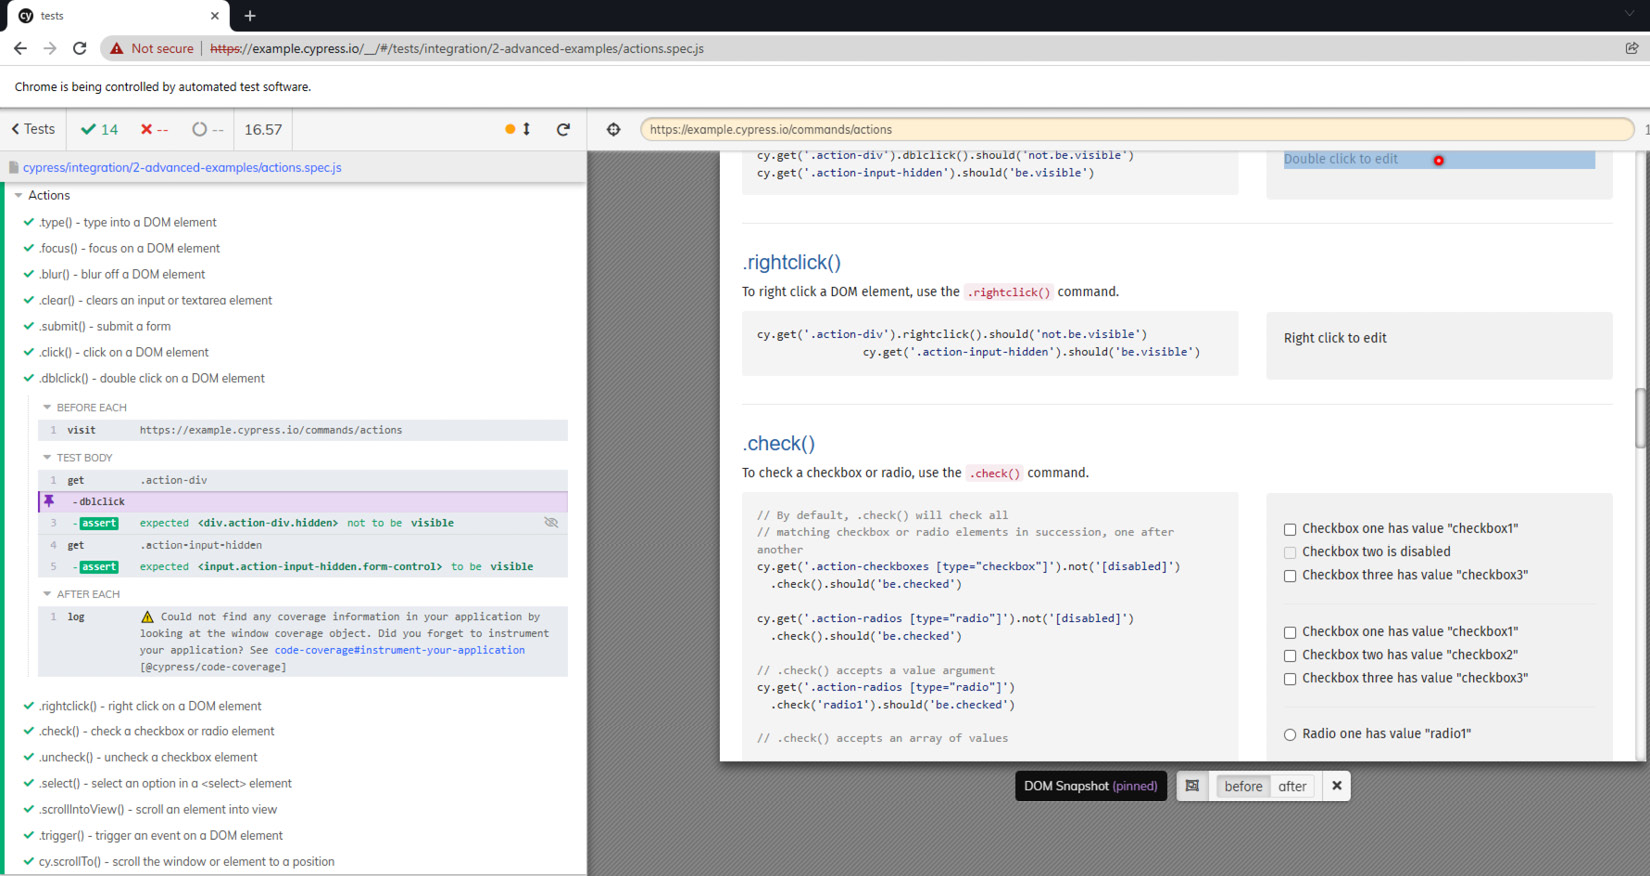Expand the .blur() test
The width and height of the screenshot is (1650, 876).
pyautogui.click(x=122, y=274)
